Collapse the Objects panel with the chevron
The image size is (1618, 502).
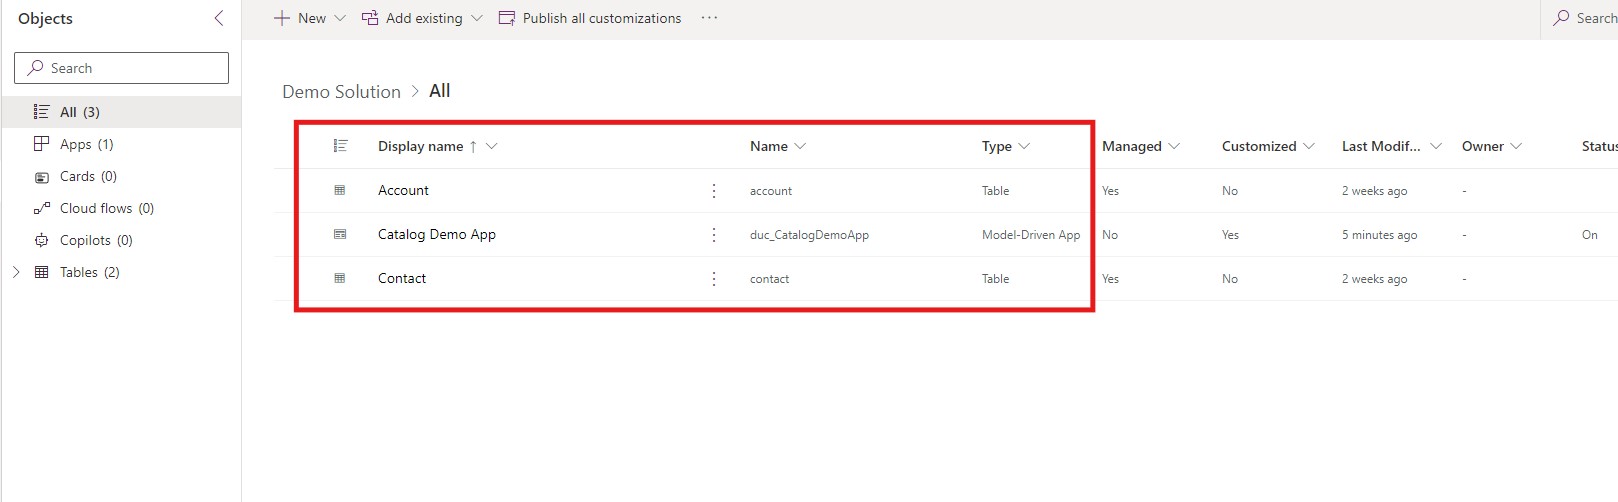point(219,18)
